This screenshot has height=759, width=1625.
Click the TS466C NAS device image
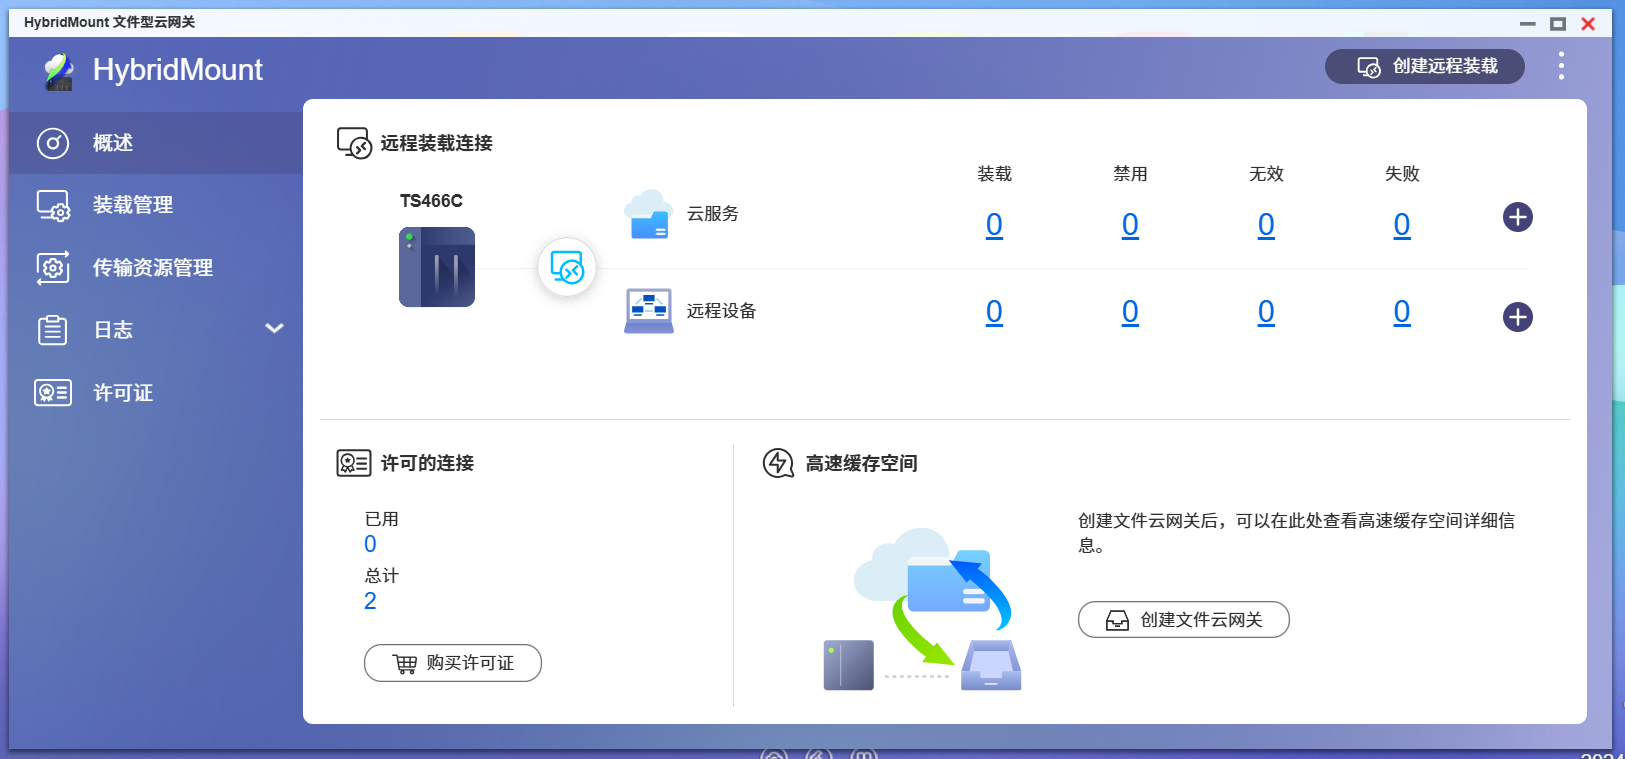pos(437,267)
